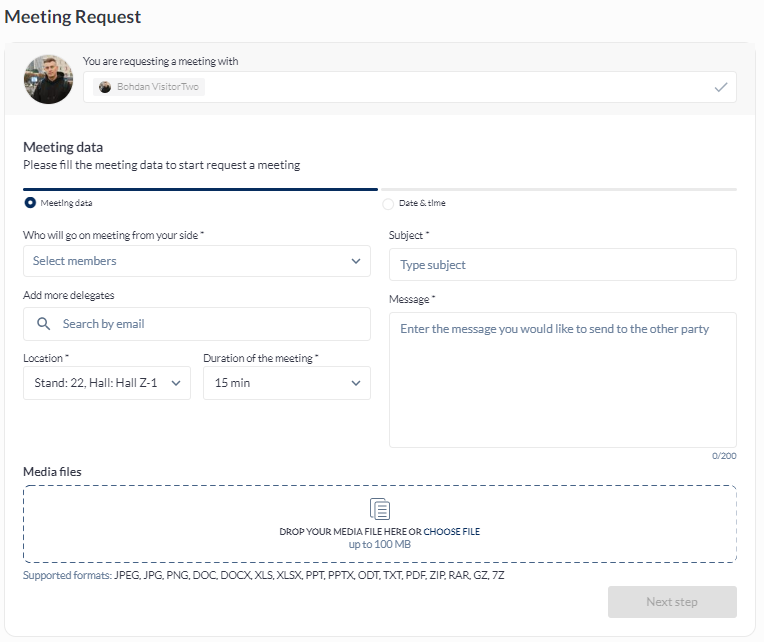764x642 pixels.
Task: Open the Duration of the meeting dropdown
Action: pyautogui.click(x=286, y=383)
